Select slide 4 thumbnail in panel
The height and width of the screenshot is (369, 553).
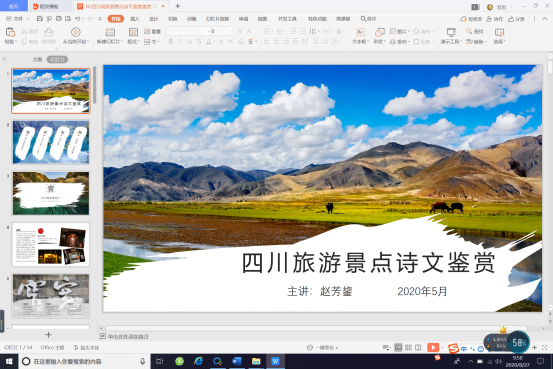tap(51, 244)
